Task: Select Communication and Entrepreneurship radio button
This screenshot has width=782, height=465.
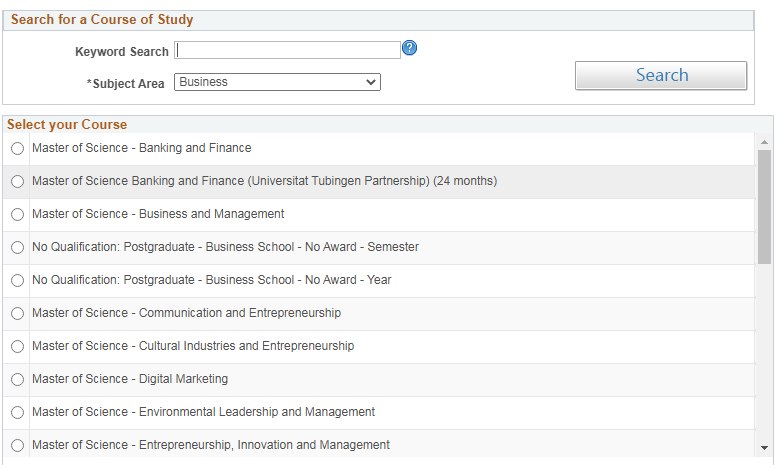Action: [x=17, y=313]
